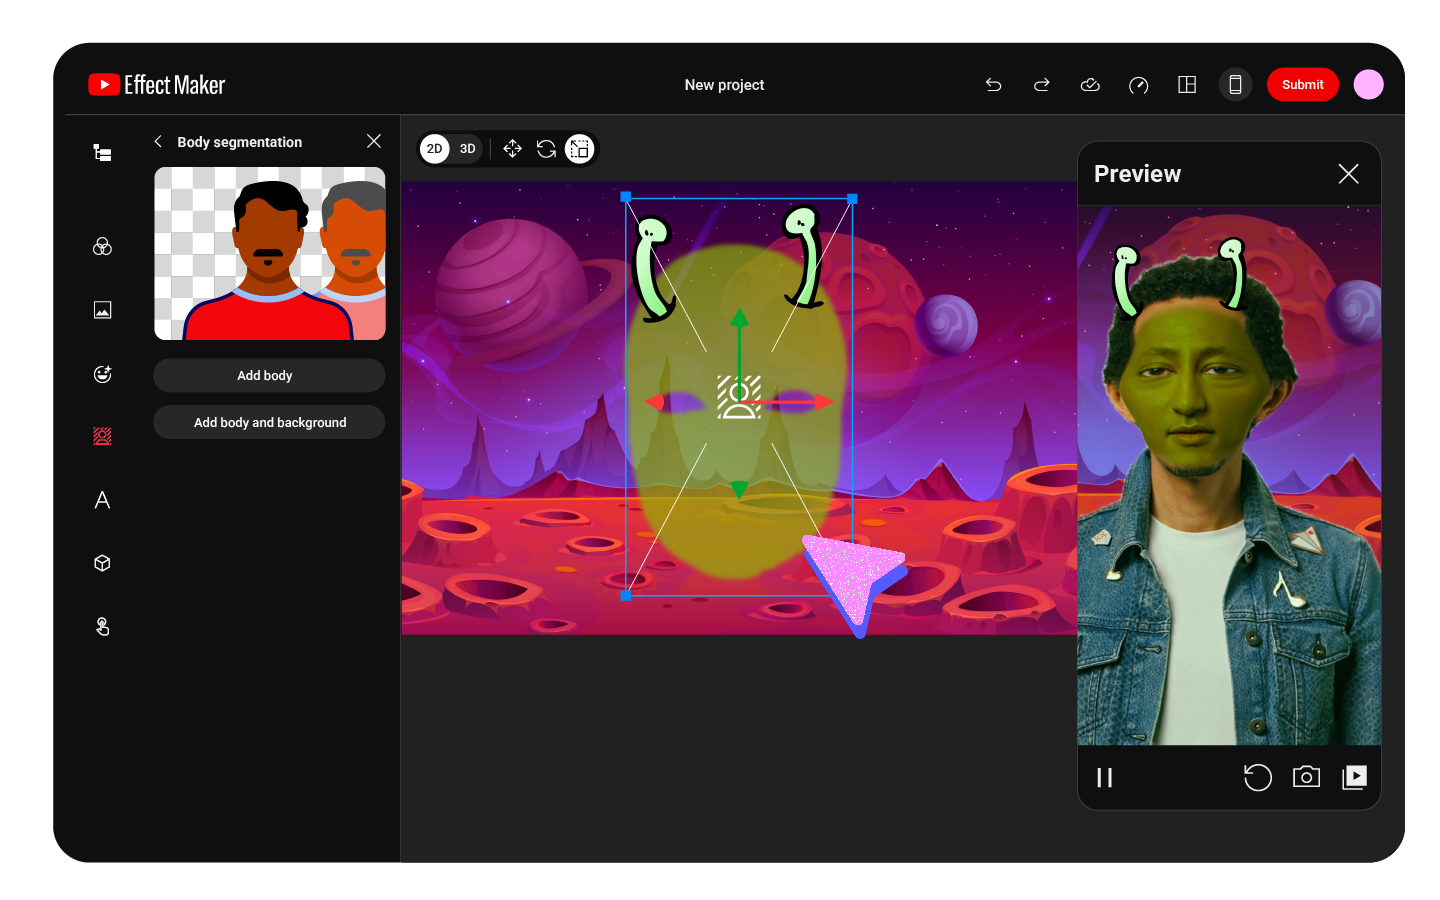Click the red right X-axis arrow
The image size is (1440, 900).
(x=822, y=402)
